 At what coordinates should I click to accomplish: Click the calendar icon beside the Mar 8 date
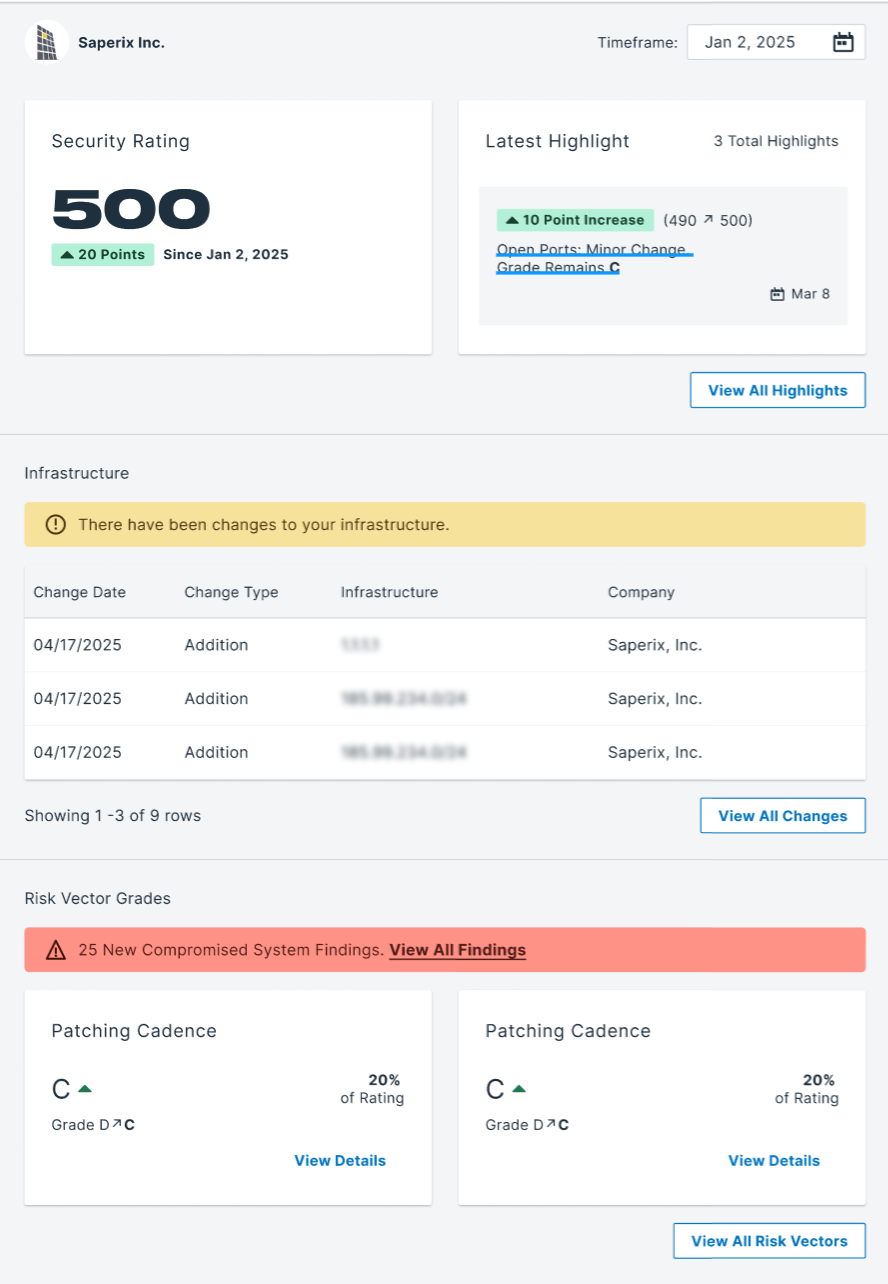click(x=778, y=294)
